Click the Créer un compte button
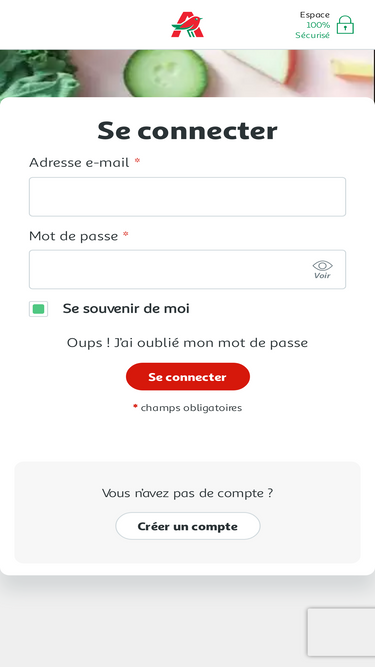Screen dimensions: 375x667 click(188, 526)
